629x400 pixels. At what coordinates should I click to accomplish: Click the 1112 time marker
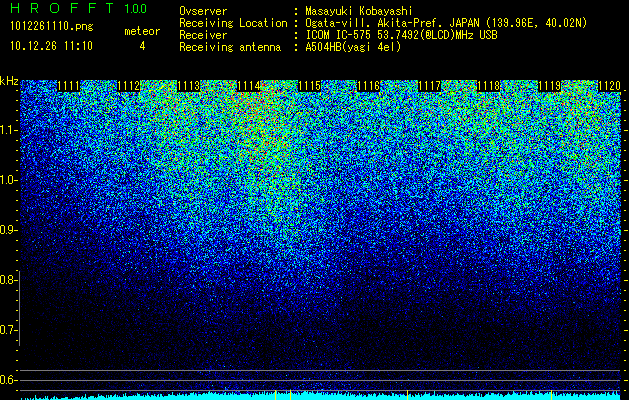coord(129,86)
